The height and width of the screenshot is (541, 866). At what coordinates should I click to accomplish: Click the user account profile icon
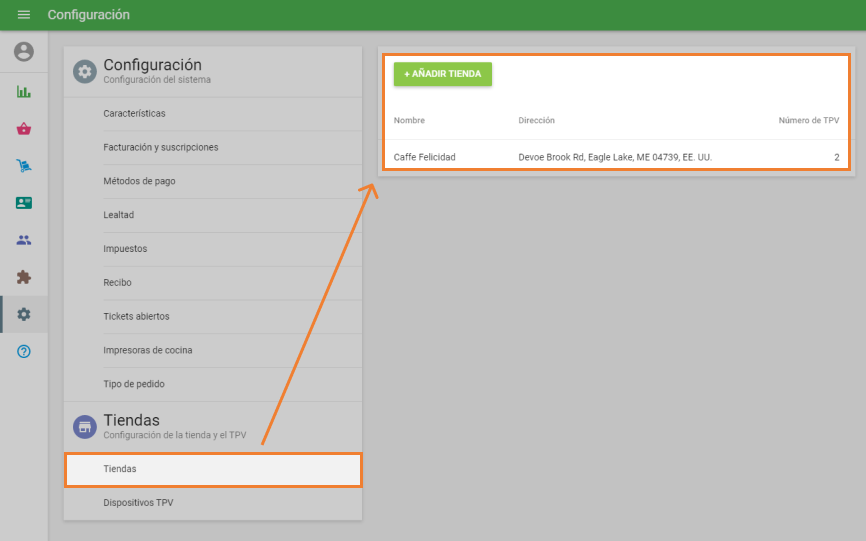(x=24, y=52)
